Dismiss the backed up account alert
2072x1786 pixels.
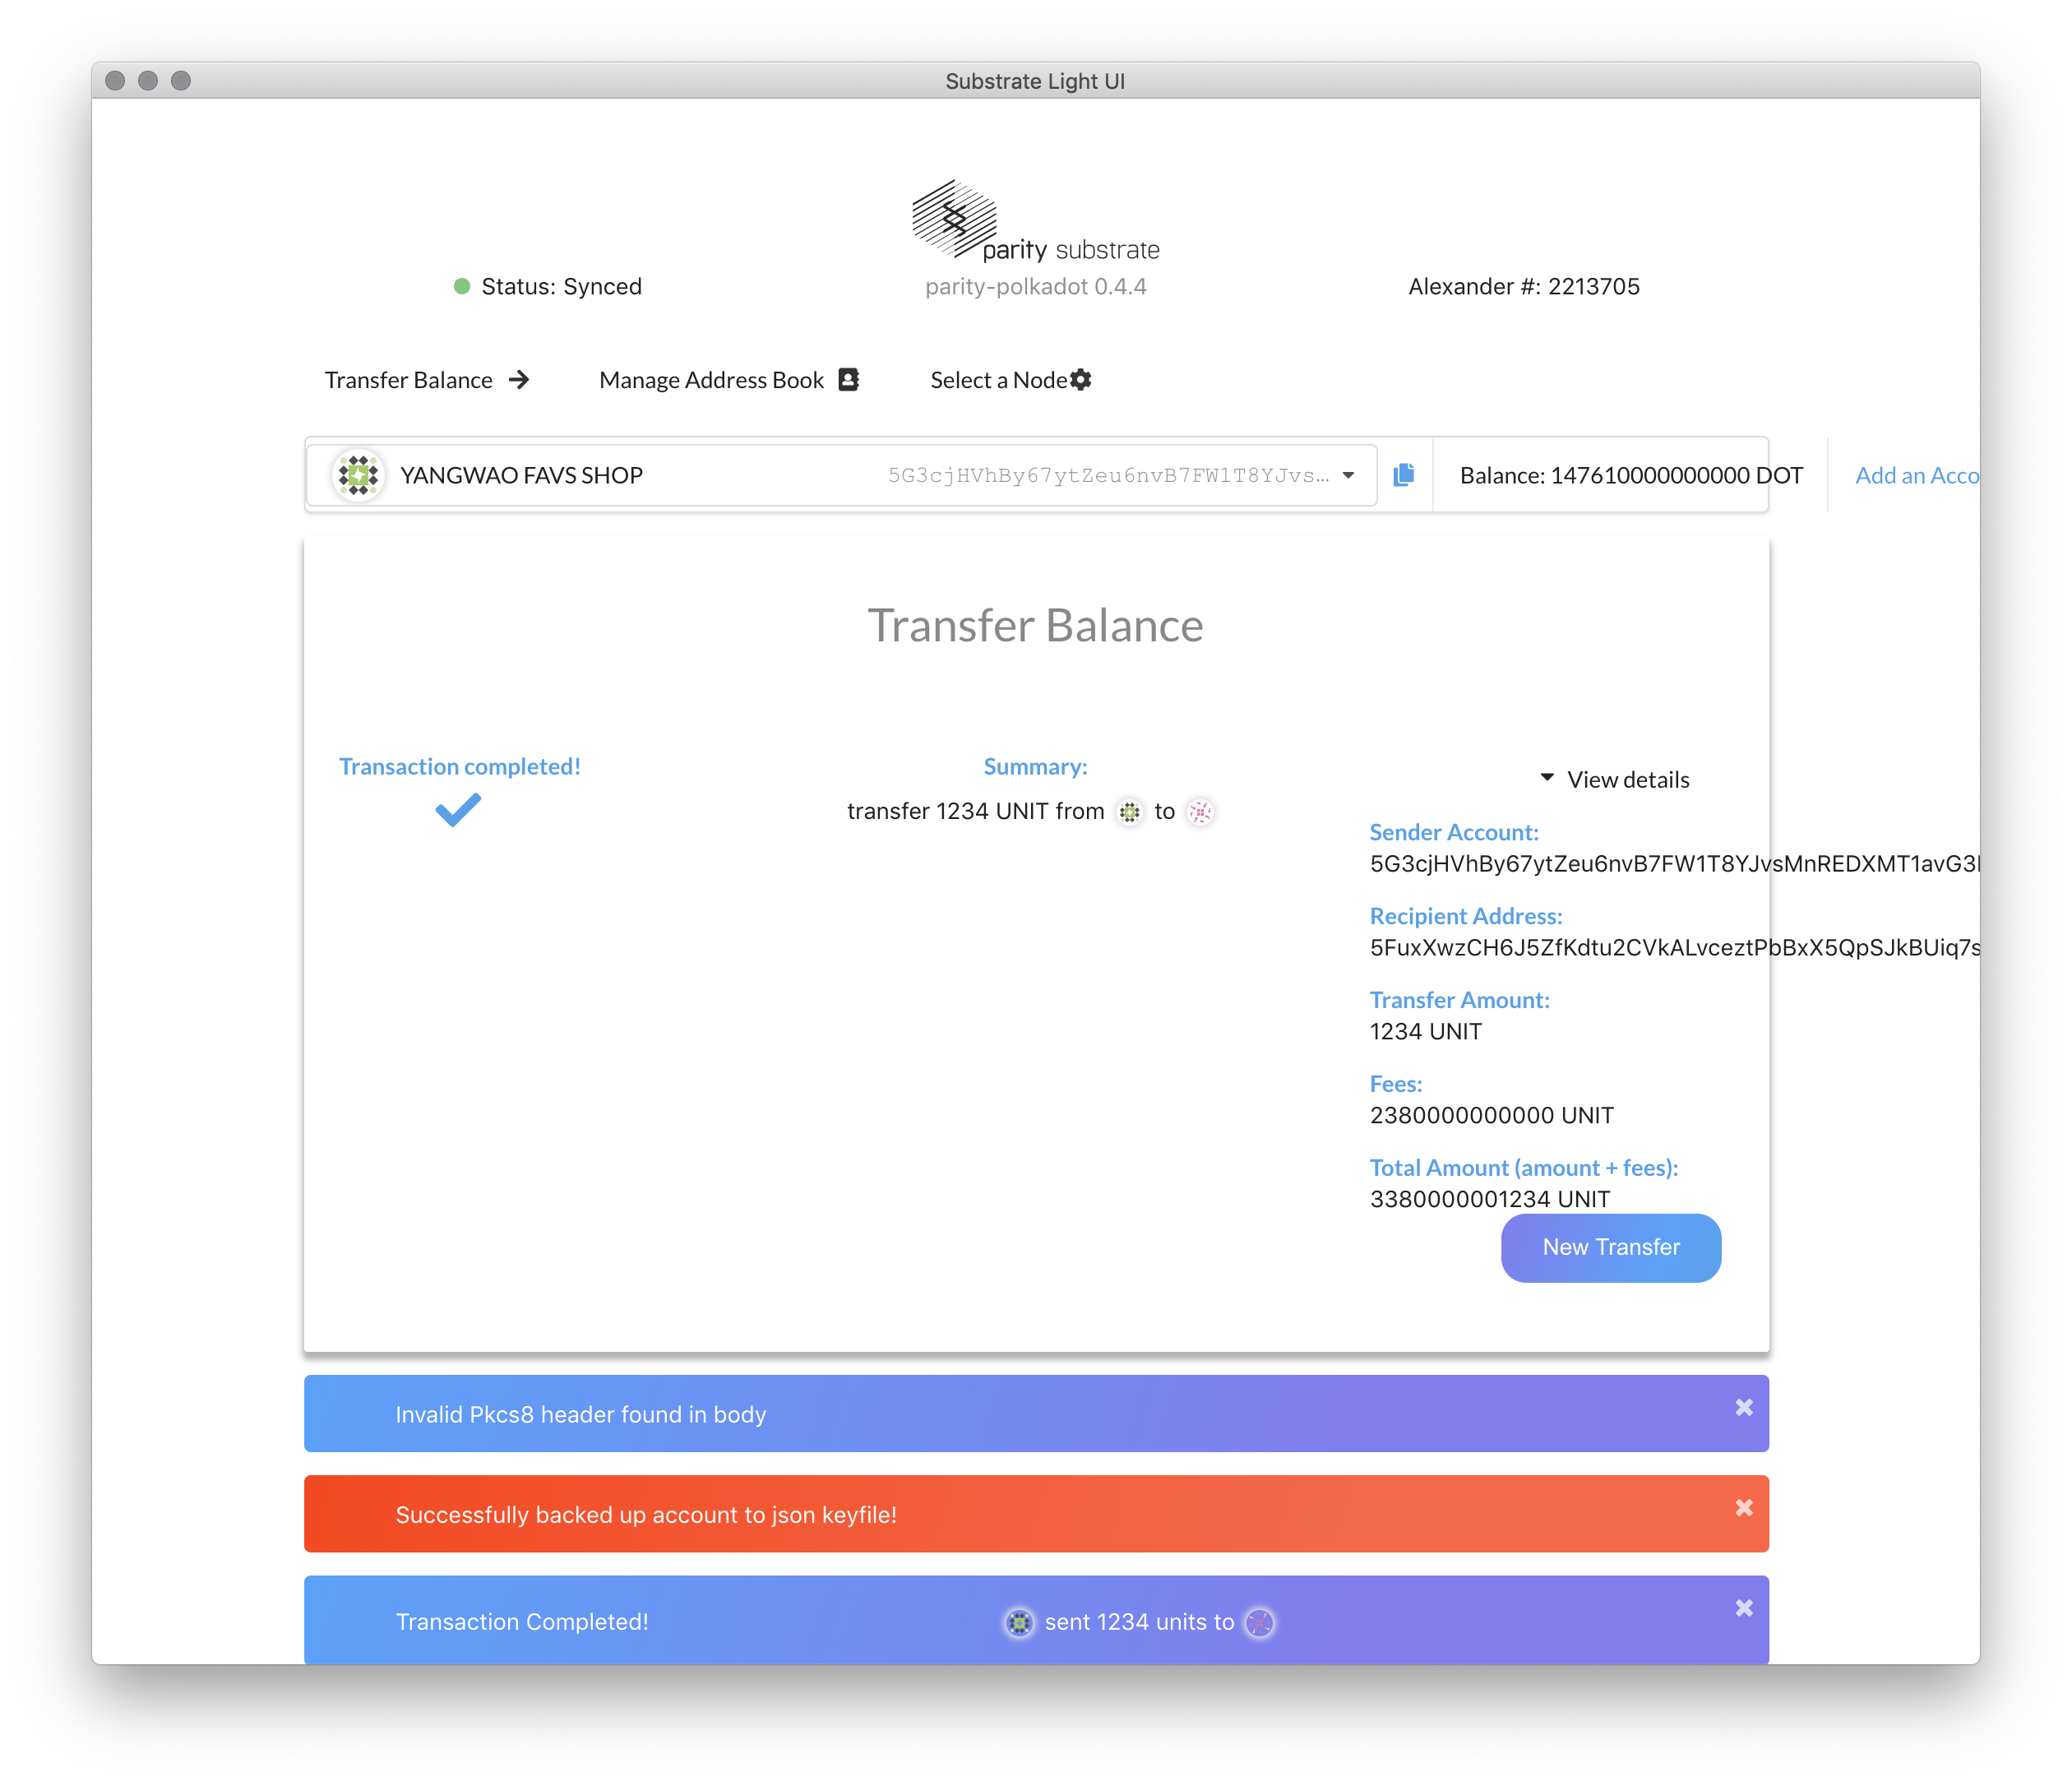(1743, 1507)
